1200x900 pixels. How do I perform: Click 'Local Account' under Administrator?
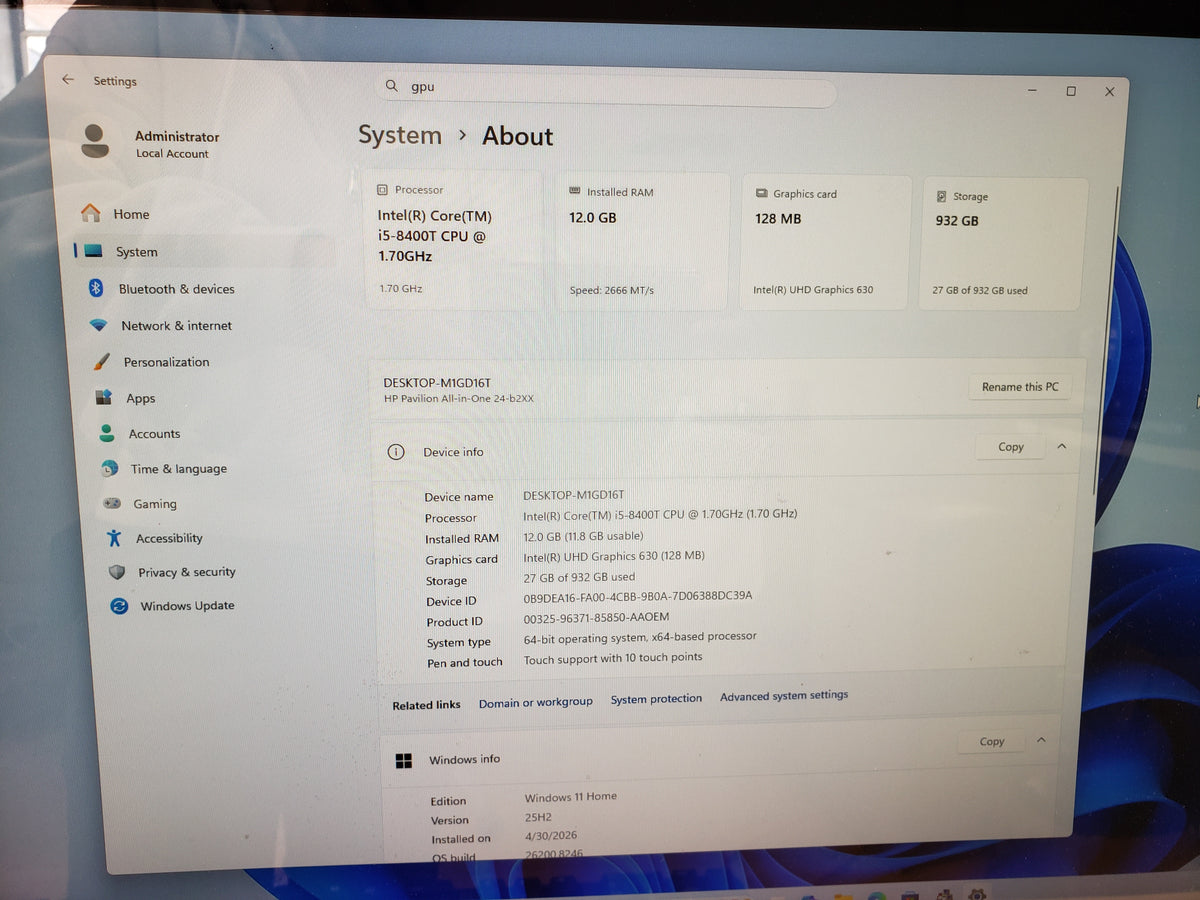click(172, 154)
